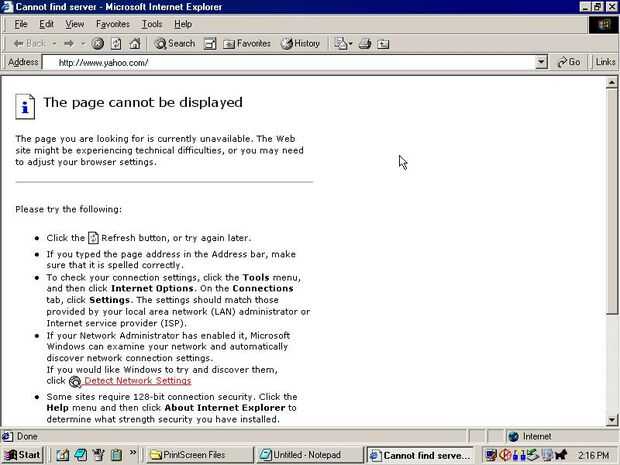Click the toolbar icon right of Print
620x465 pixels.
pyautogui.click(x=383, y=43)
